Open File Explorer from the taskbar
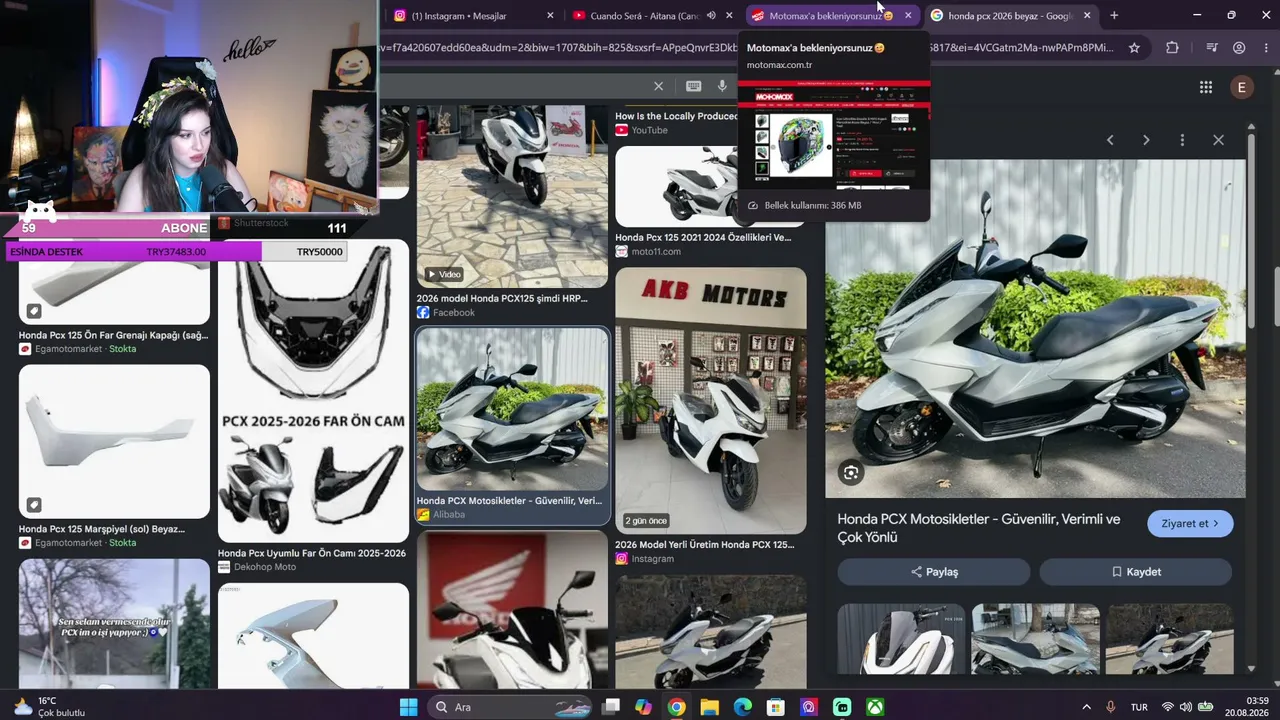 point(709,707)
